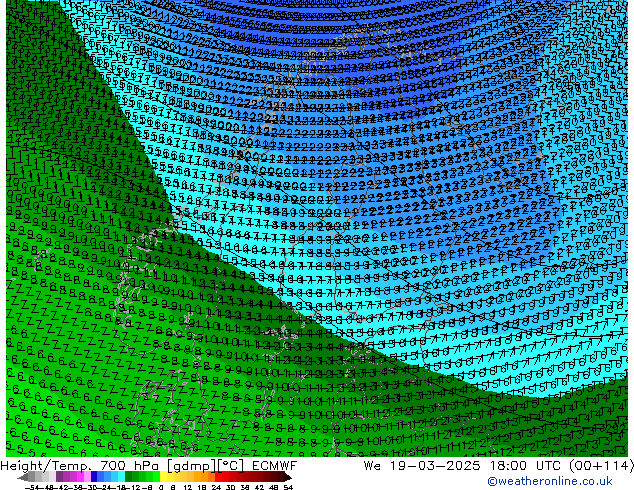The image size is (634, 490).
Task: Click the '18:00 UTC' valid time text
Action: tap(525, 466)
